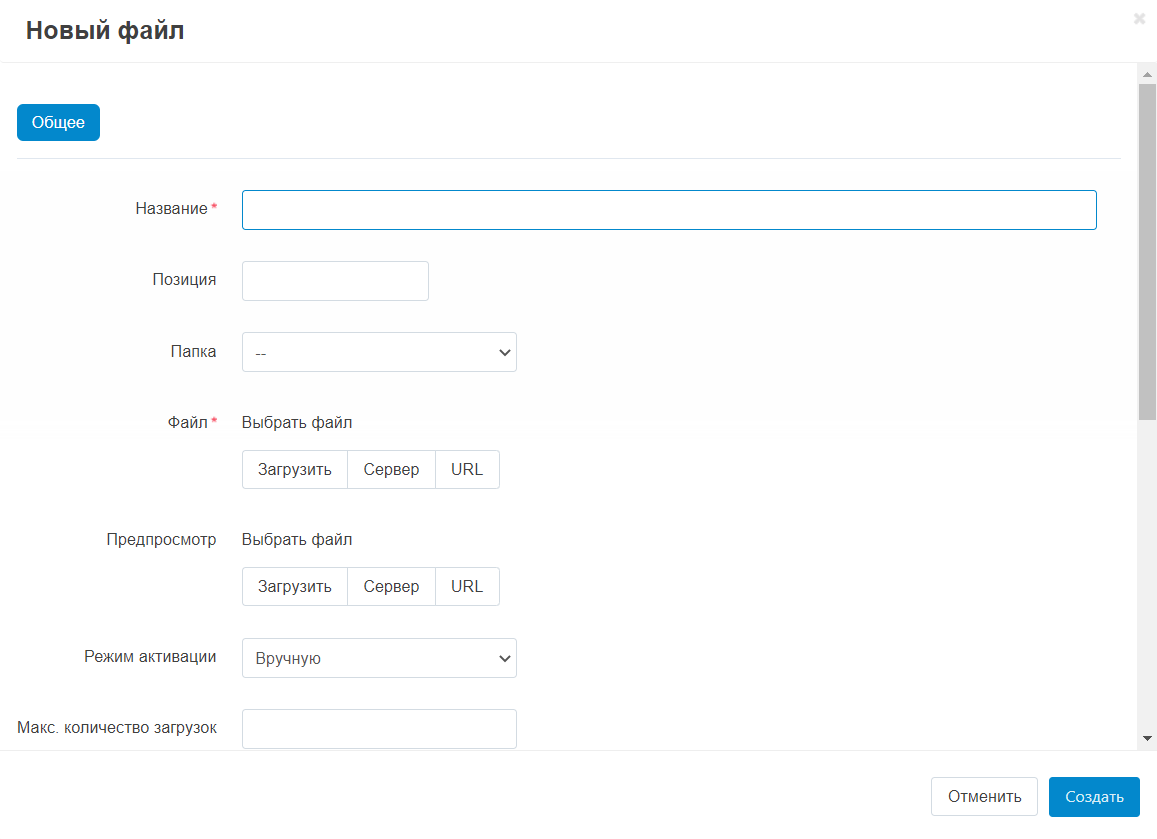Viewport: 1157px width, 839px height.
Task: Select Сервер option under Предпросмотр
Action: [x=391, y=587]
